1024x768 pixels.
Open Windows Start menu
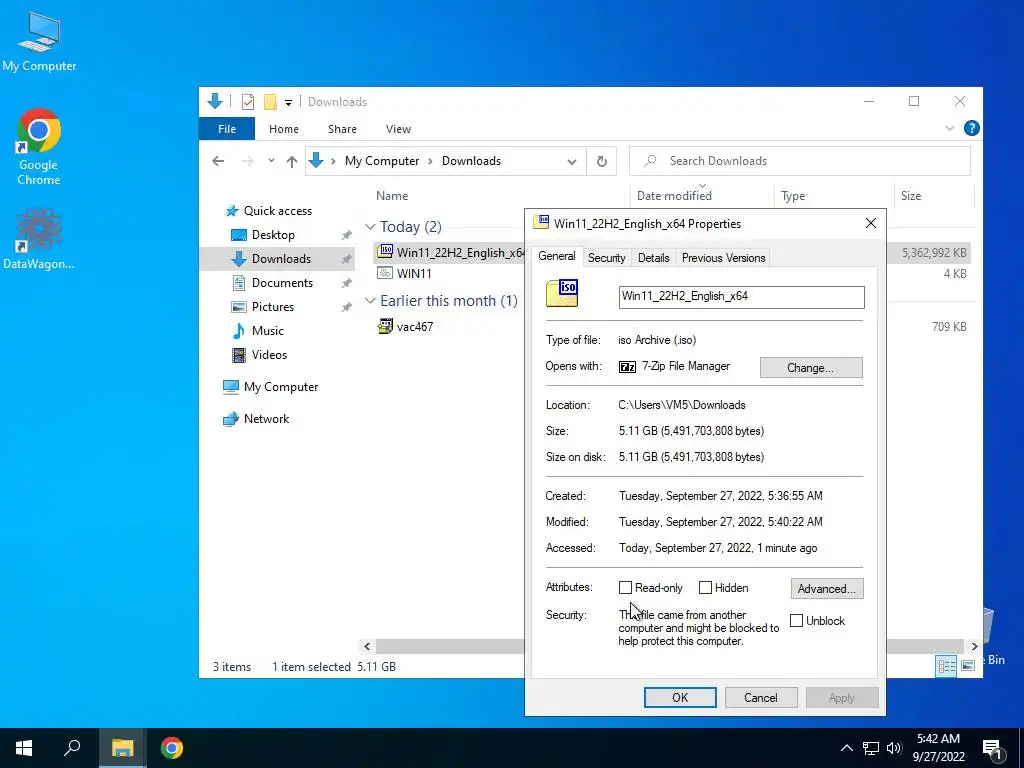[x=24, y=748]
